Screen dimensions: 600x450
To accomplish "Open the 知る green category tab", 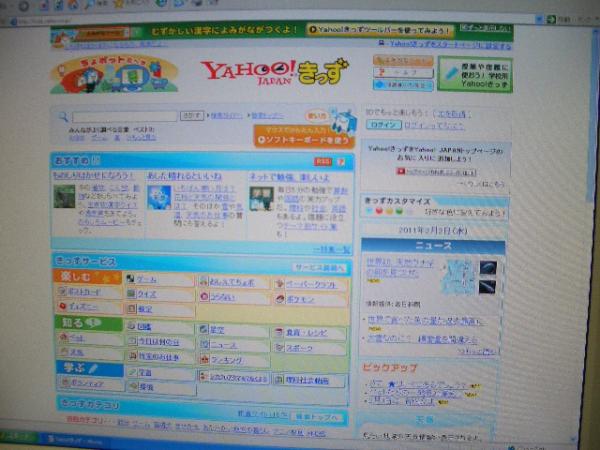I will coord(89,322).
